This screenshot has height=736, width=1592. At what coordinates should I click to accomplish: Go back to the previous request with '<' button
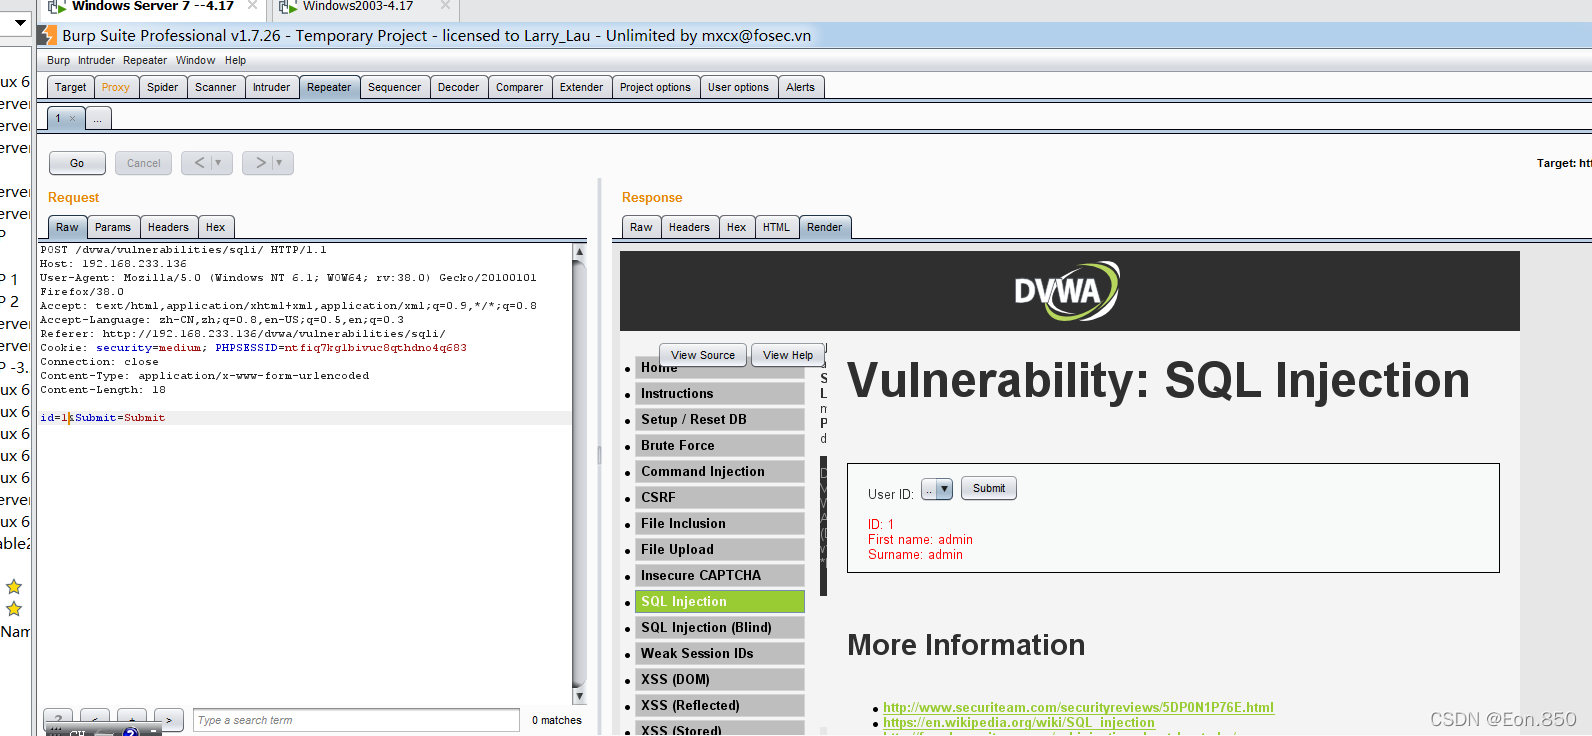click(199, 163)
